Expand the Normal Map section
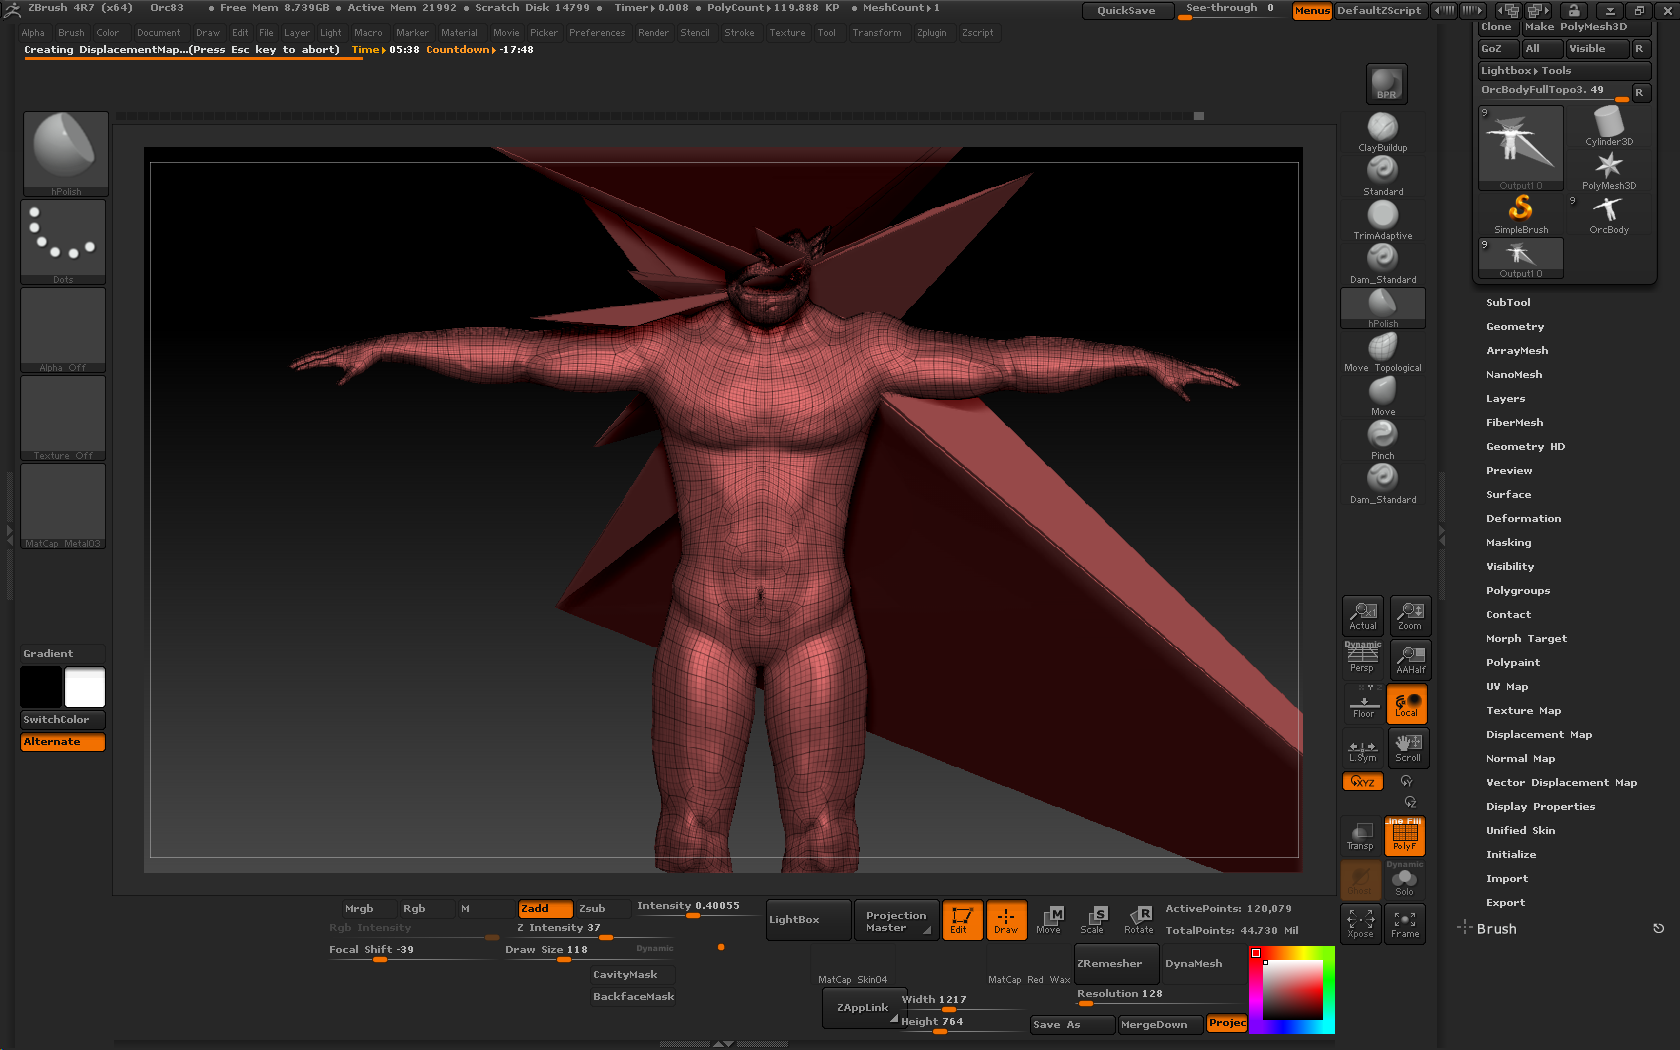This screenshot has height=1050, width=1680. [1520, 759]
